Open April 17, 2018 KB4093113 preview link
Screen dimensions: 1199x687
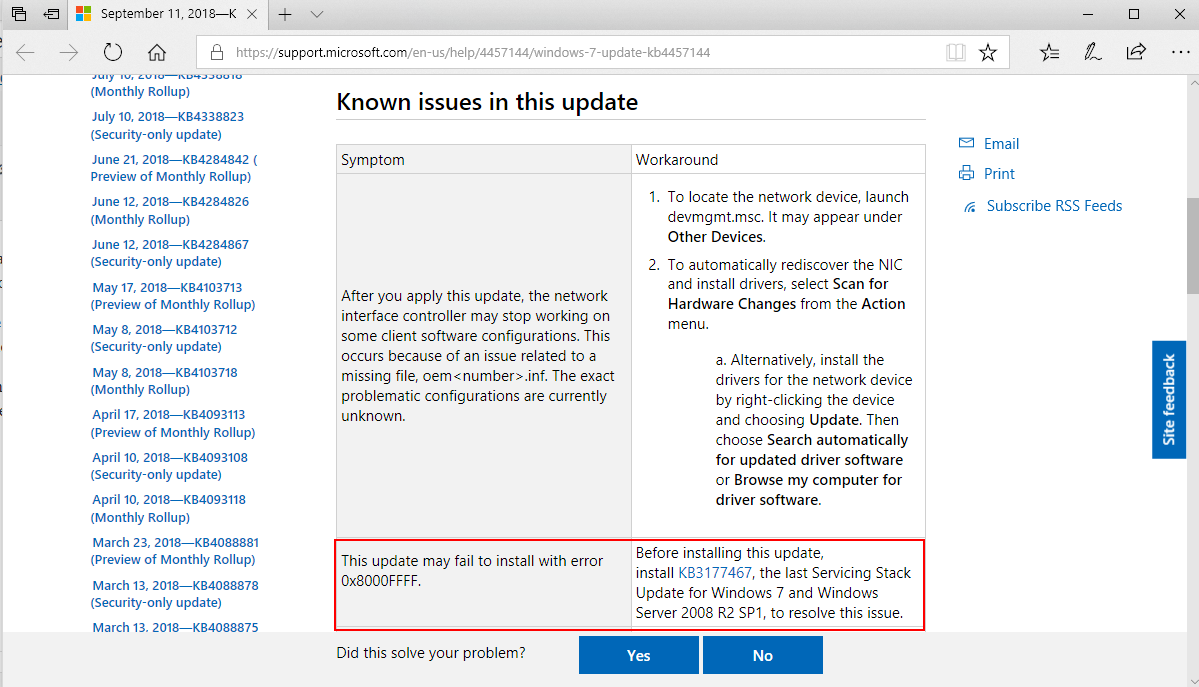point(173,423)
